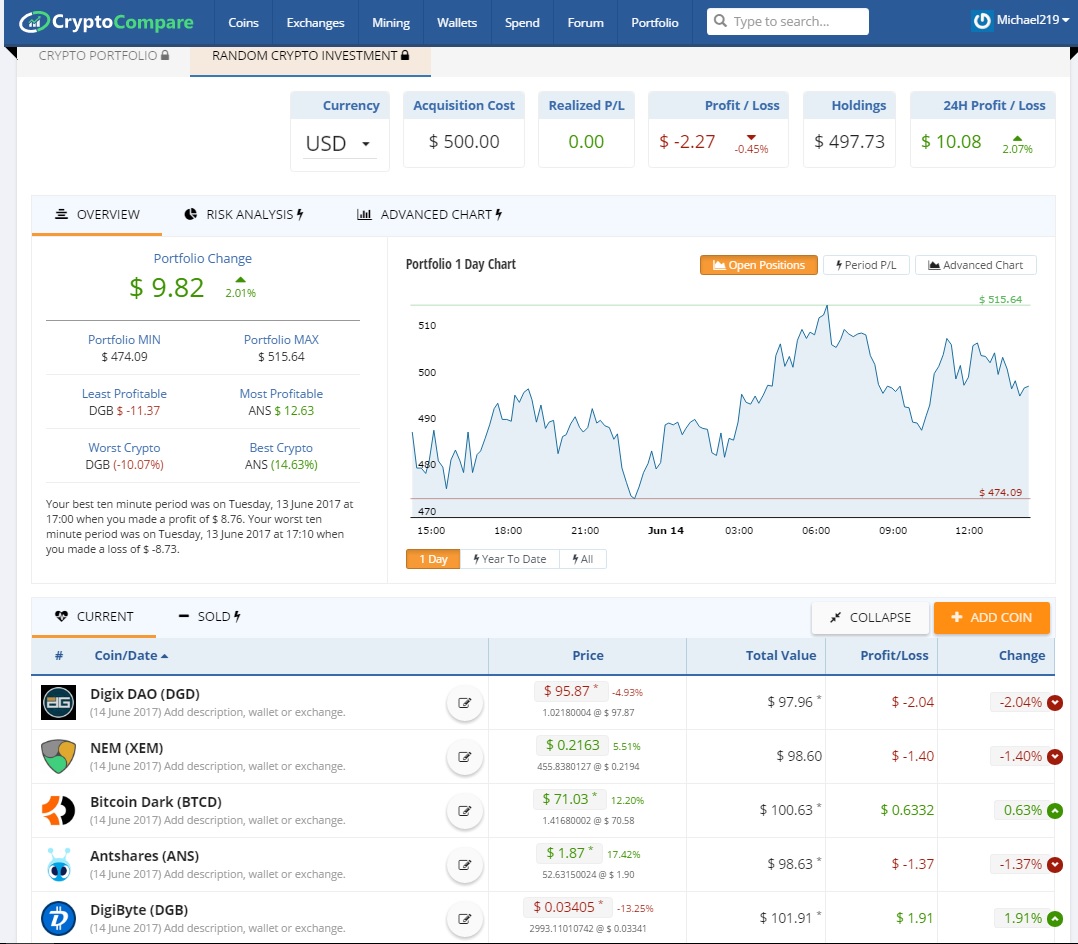This screenshot has height=944, width=1078.
Task: Click the bar chart icon of Advanced Chart tab
Action: [364, 215]
